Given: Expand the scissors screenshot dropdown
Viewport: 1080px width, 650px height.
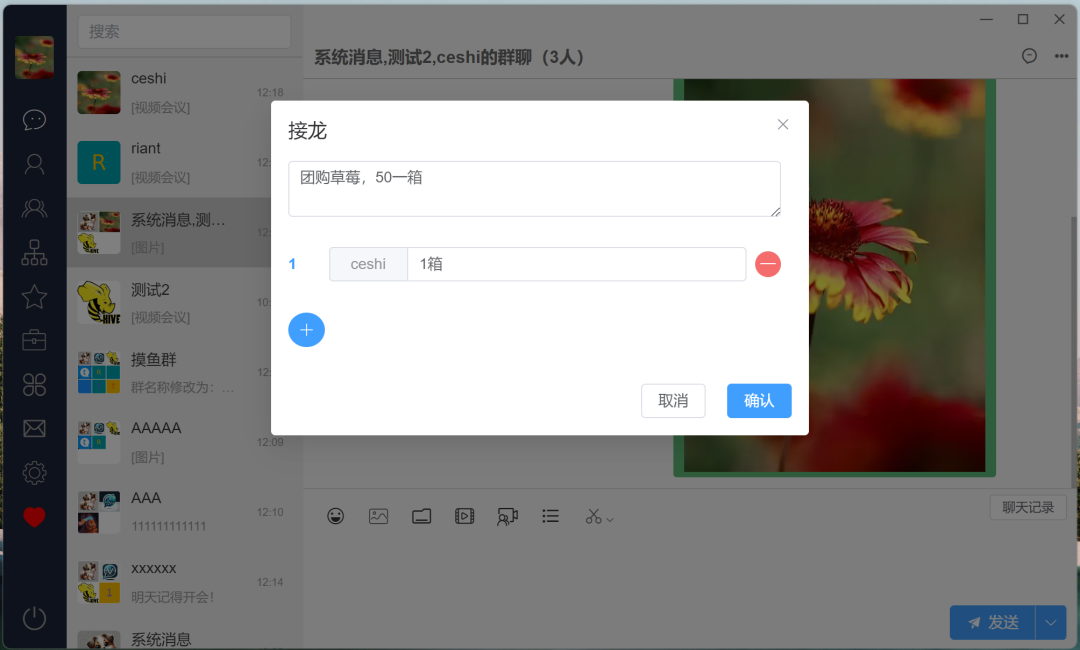Looking at the screenshot, I should 609,518.
